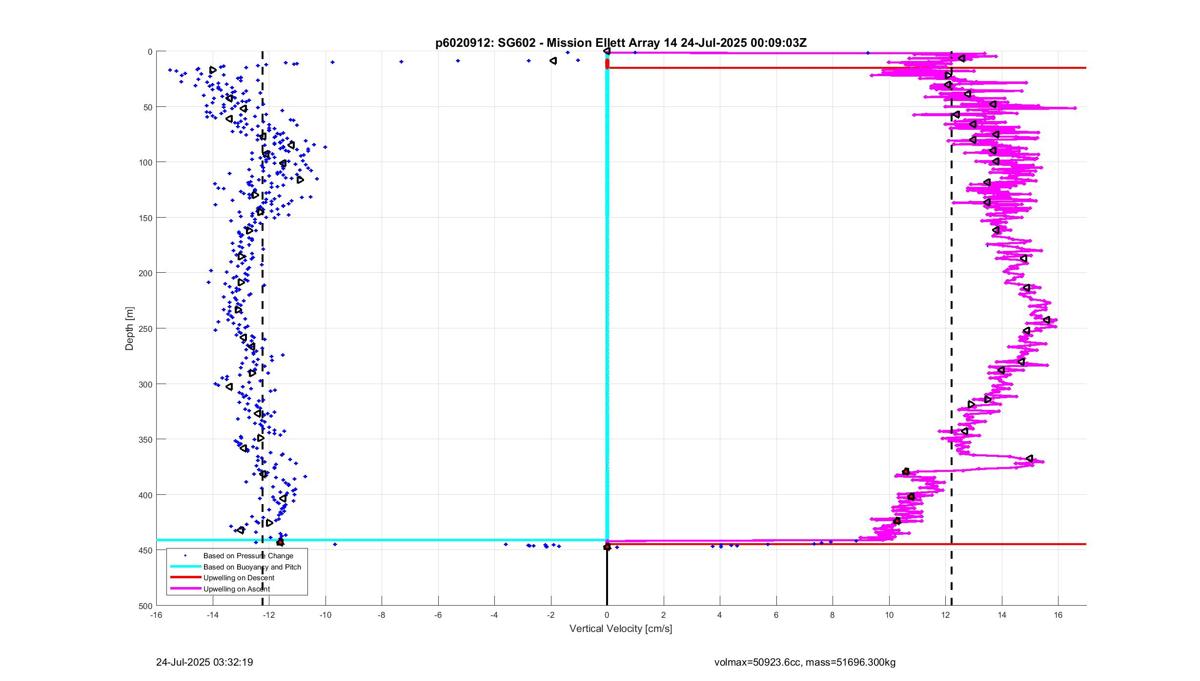This screenshot has width=1200, height=681.
Task: Click depth-axis tick label '300'
Action: click(x=144, y=384)
